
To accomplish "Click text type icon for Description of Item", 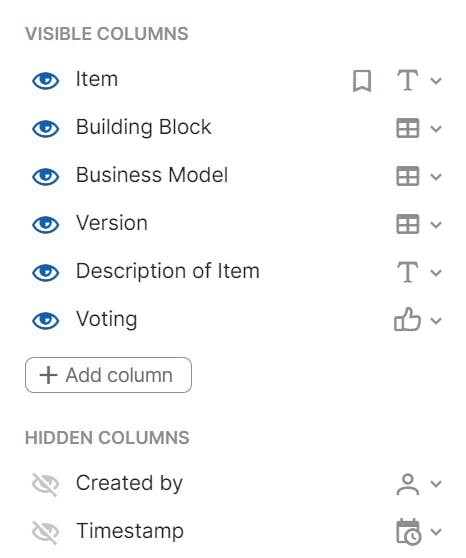I will pos(408,272).
